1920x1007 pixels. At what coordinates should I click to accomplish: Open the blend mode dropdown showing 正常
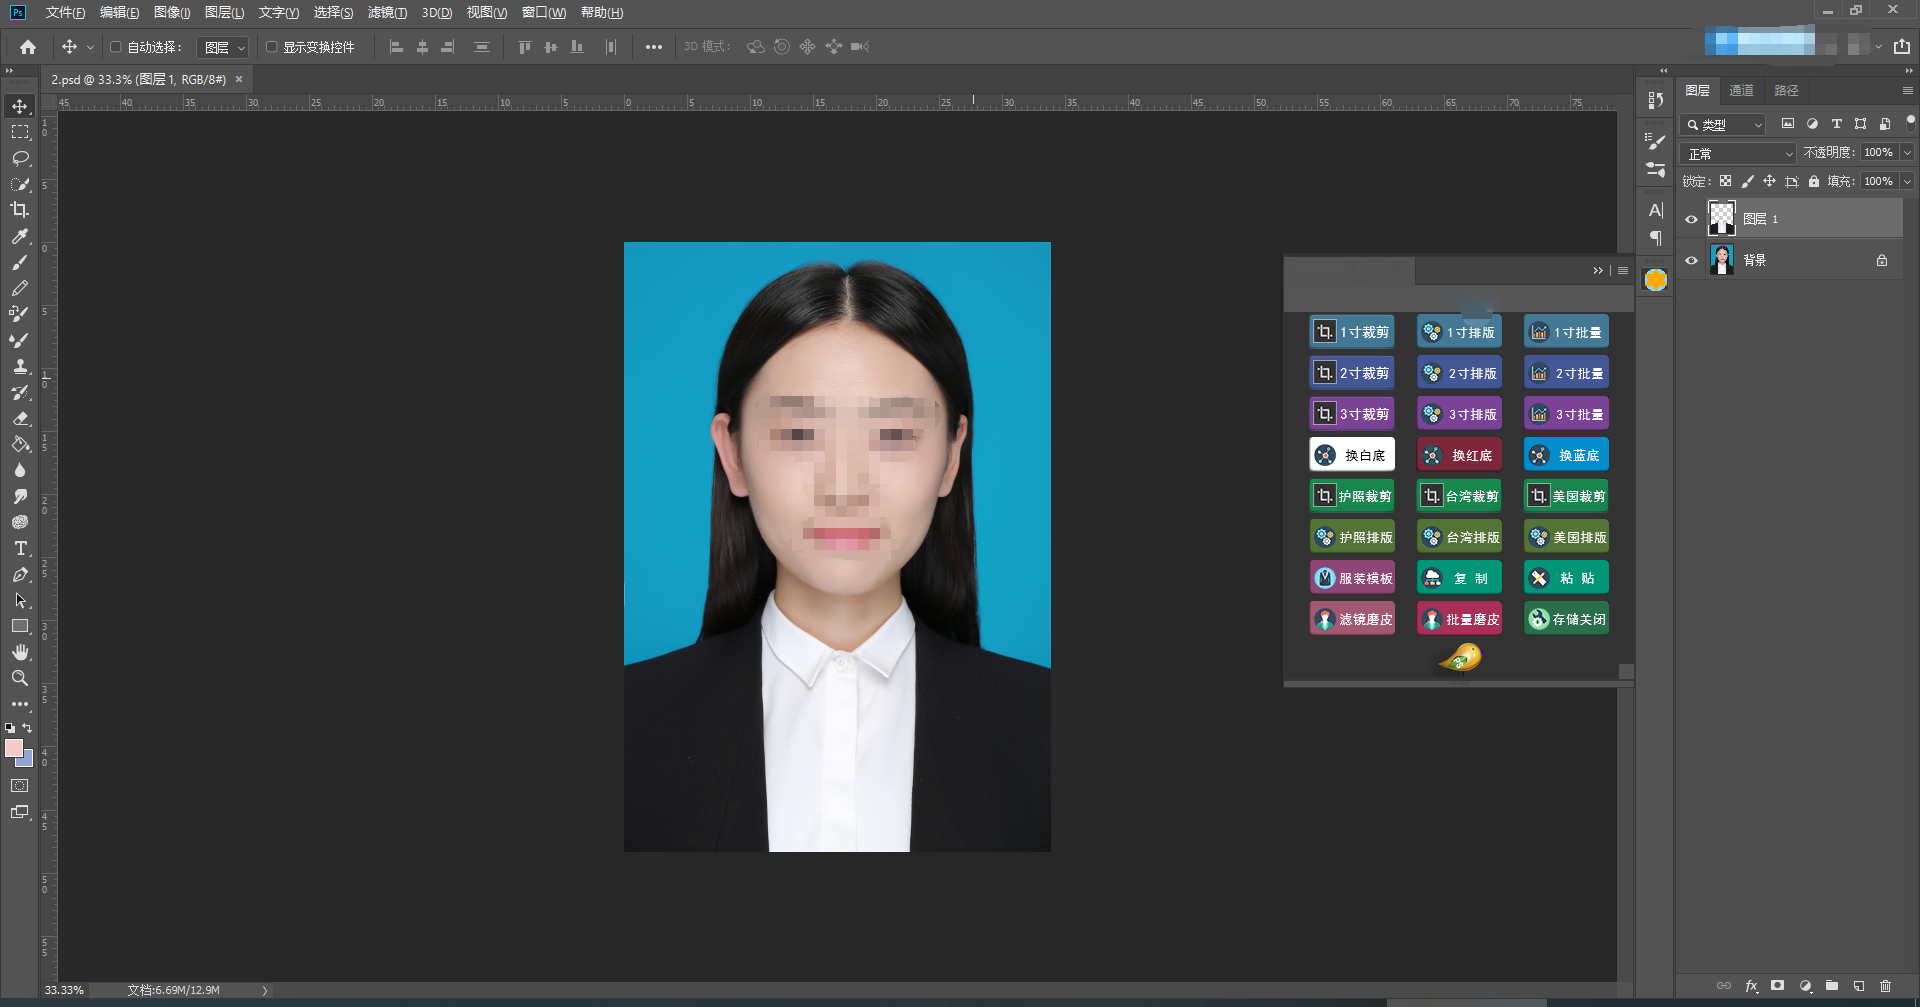[1740, 154]
